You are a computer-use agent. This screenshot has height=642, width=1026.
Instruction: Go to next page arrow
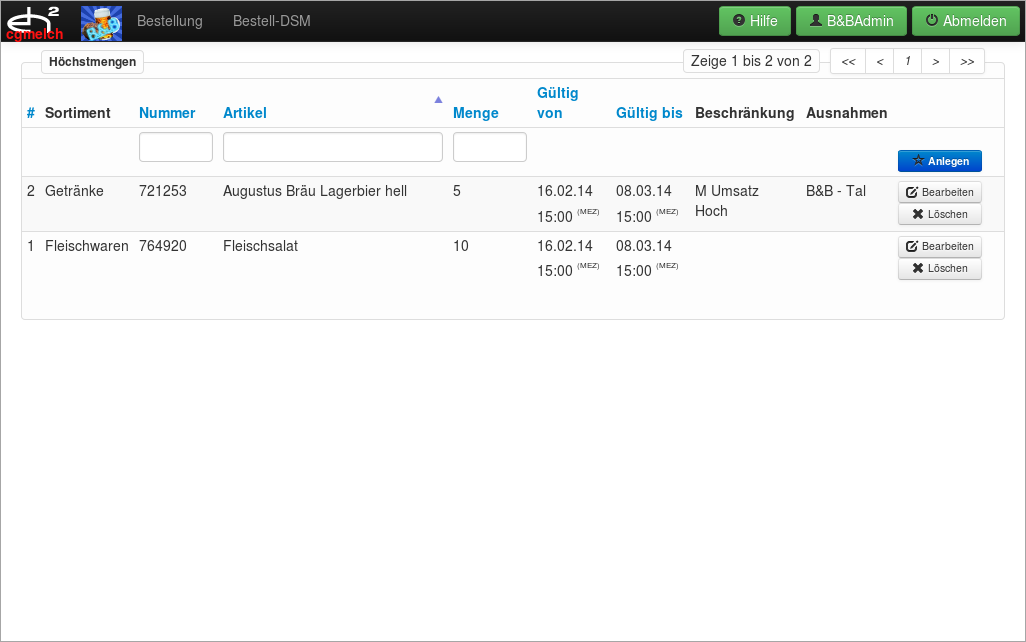point(935,62)
